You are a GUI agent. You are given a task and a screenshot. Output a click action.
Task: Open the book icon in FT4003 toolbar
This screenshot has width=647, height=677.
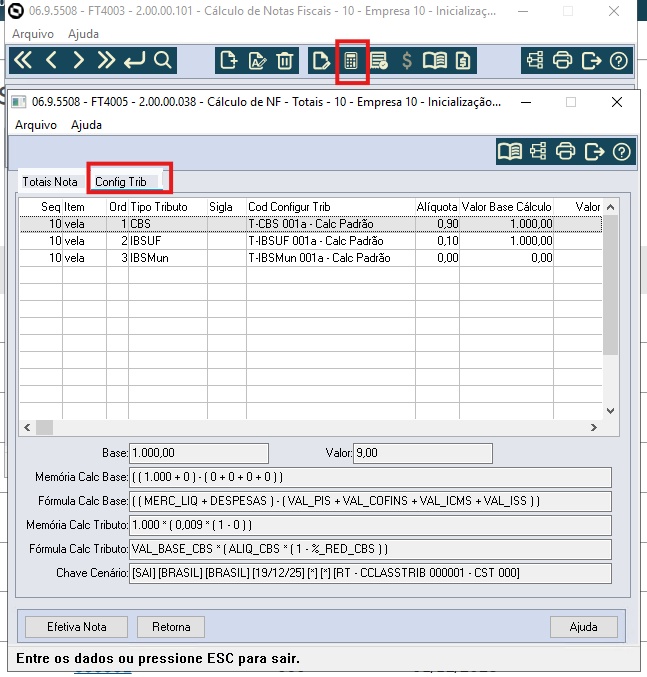pos(435,60)
